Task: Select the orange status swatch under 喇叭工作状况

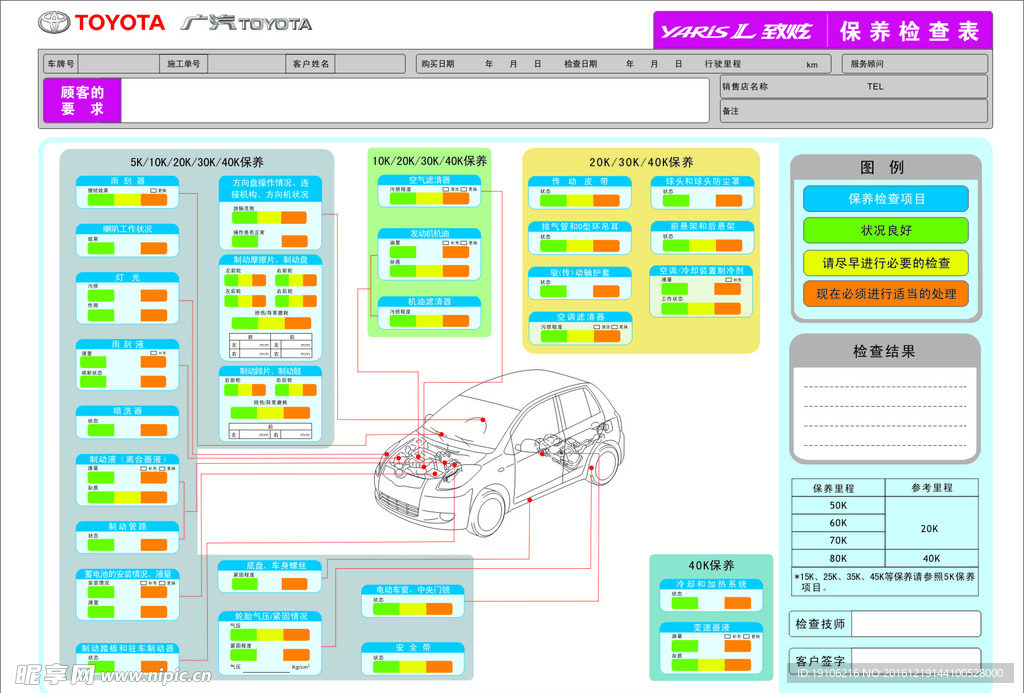Action: pos(153,248)
